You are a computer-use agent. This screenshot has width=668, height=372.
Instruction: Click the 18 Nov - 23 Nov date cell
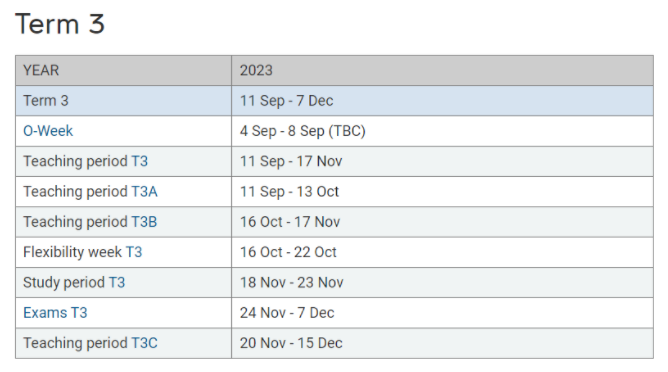[x=442, y=282]
